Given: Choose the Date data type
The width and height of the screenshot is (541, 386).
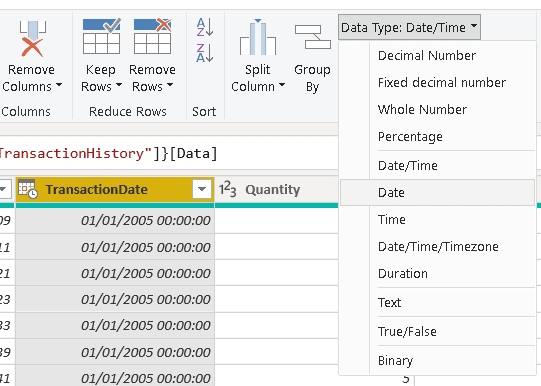Looking at the screenshot, I should click(437, 192).
